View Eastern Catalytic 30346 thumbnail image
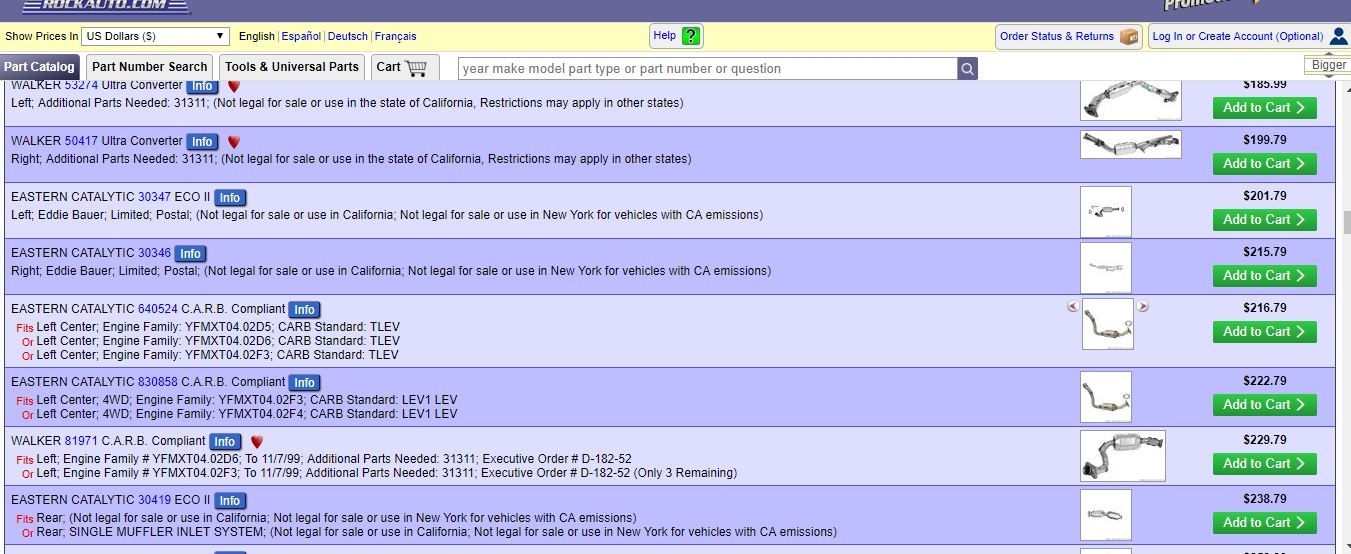The width and height of the screenshot is (1351, 554). [1107, 268]
